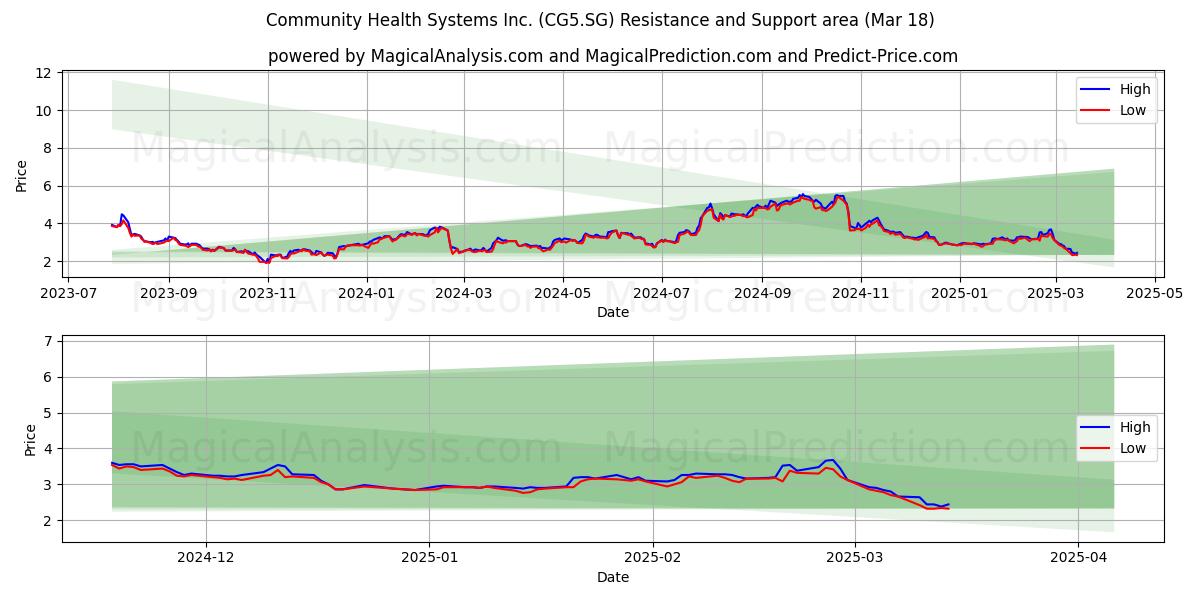1200x600 pixels.
Task: Click the '2023-09' tick label
Action: click(x=168, y=294)
